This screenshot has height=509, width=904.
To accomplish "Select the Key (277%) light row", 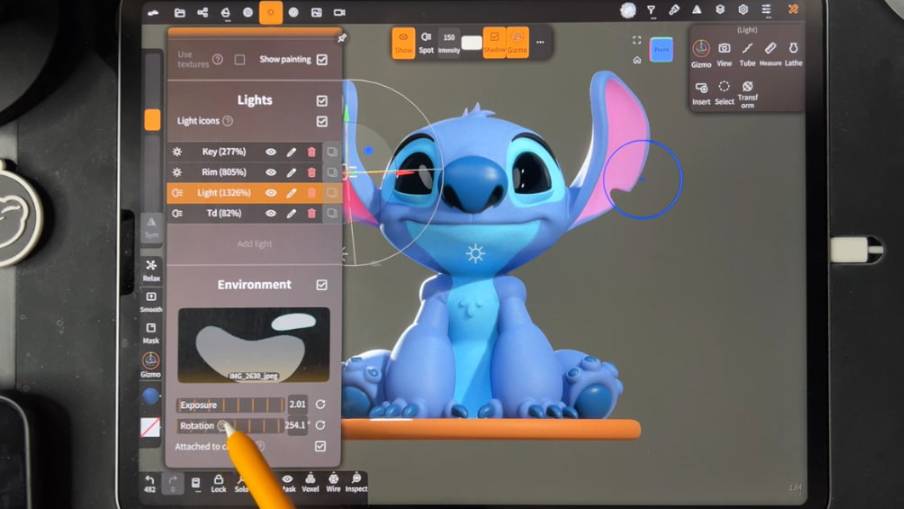I will point(223,152).
